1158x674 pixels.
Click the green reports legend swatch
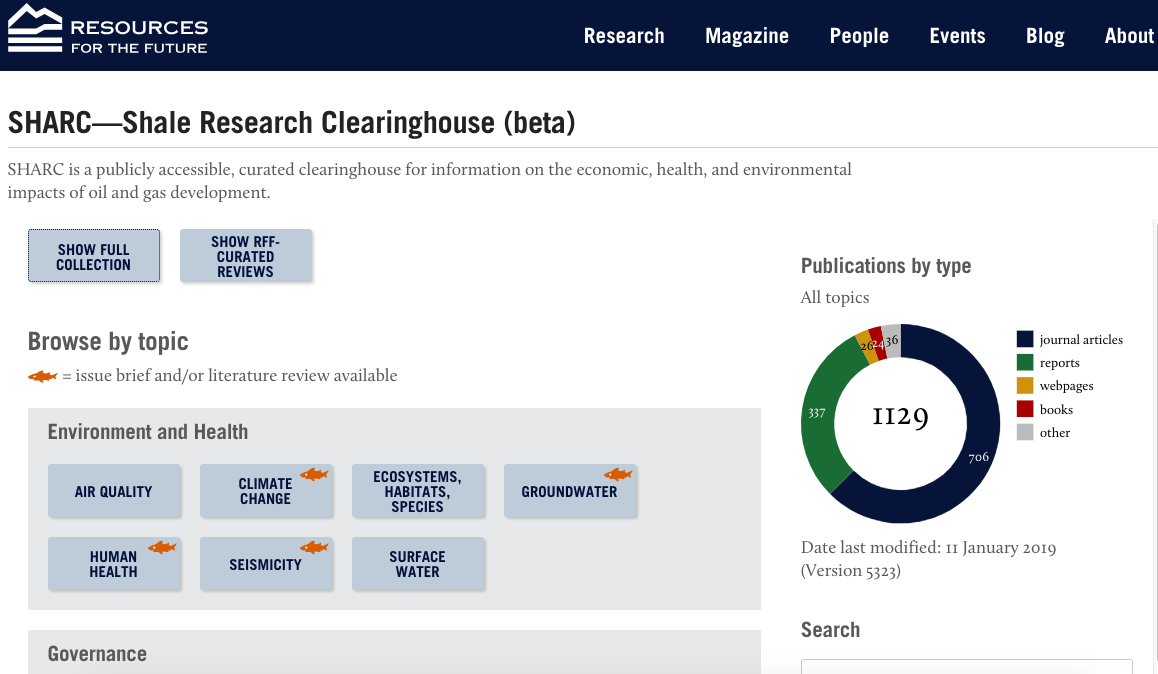click(1025, 362)
